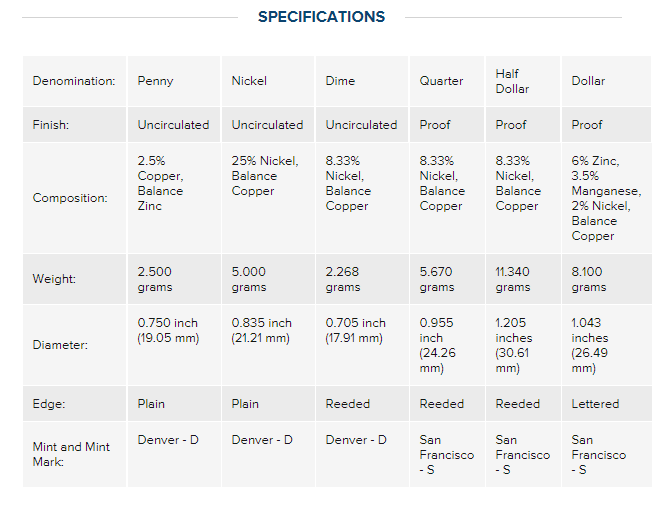Click the Mint and Mint Mark label
Screen dimensions: 655x506
coord(71,454)
